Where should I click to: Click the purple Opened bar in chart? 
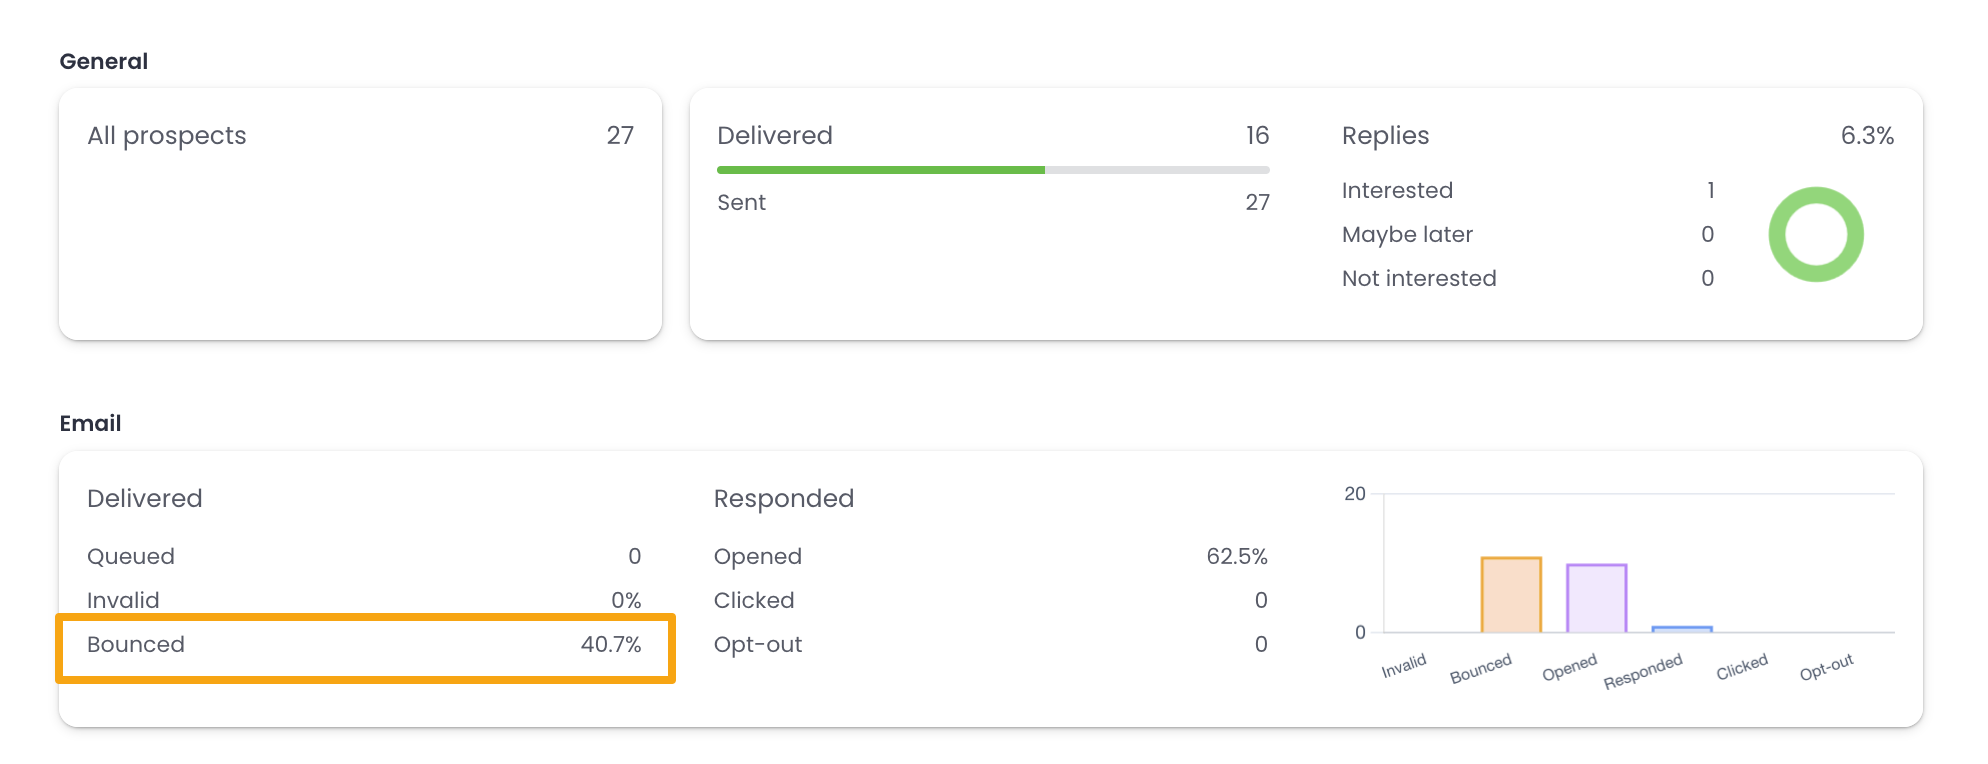(x=1596, y=598)
